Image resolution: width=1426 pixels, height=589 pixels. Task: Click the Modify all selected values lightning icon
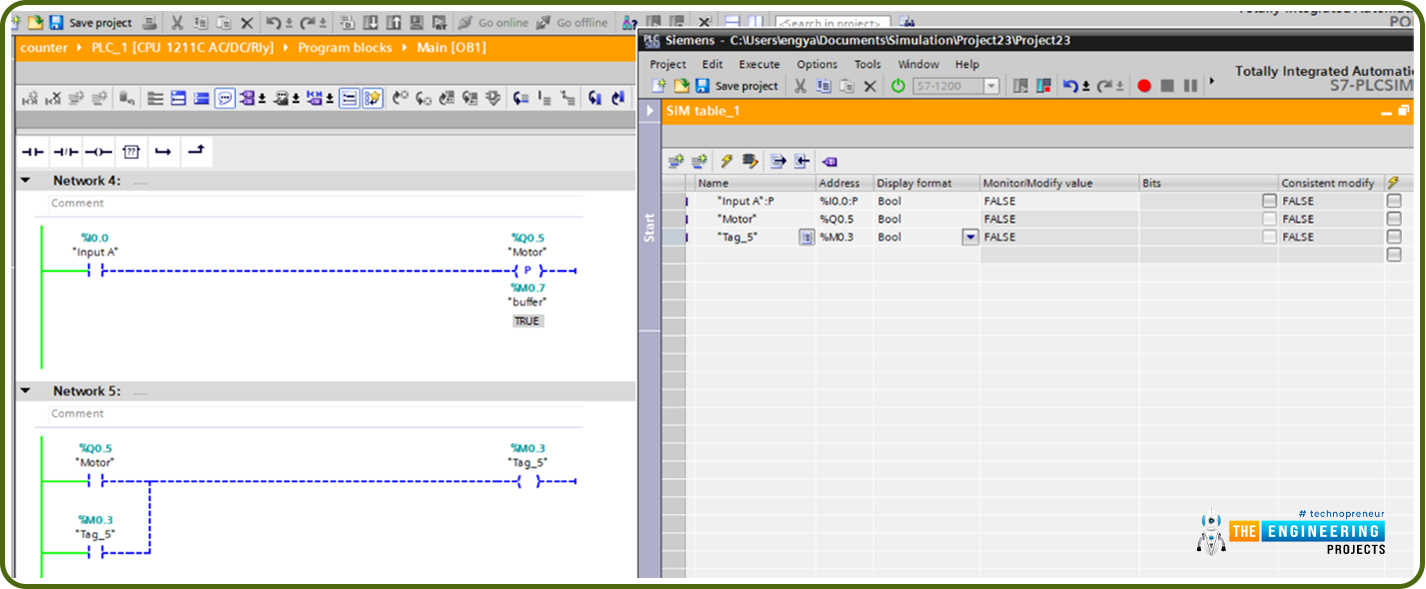point(725,161)
